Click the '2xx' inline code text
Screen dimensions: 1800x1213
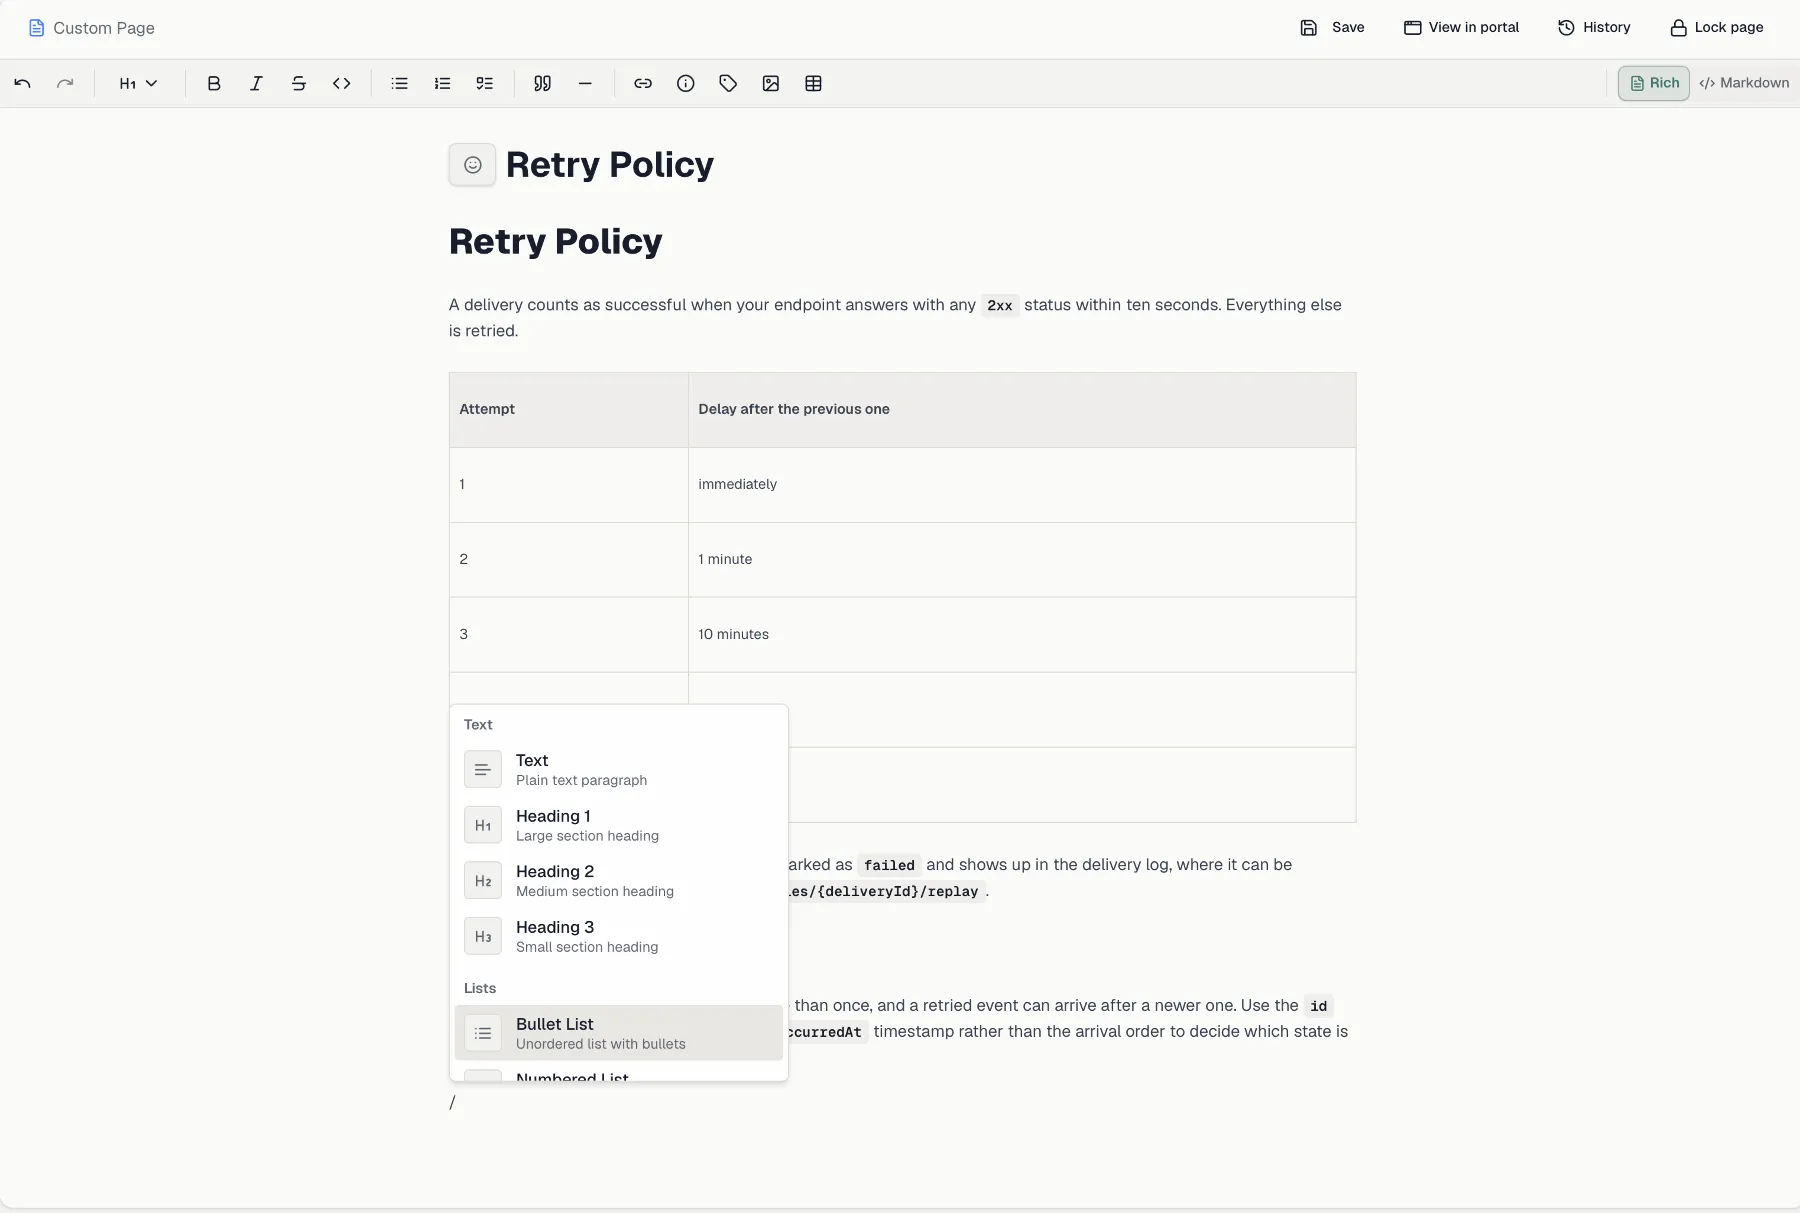(1000, 306)
